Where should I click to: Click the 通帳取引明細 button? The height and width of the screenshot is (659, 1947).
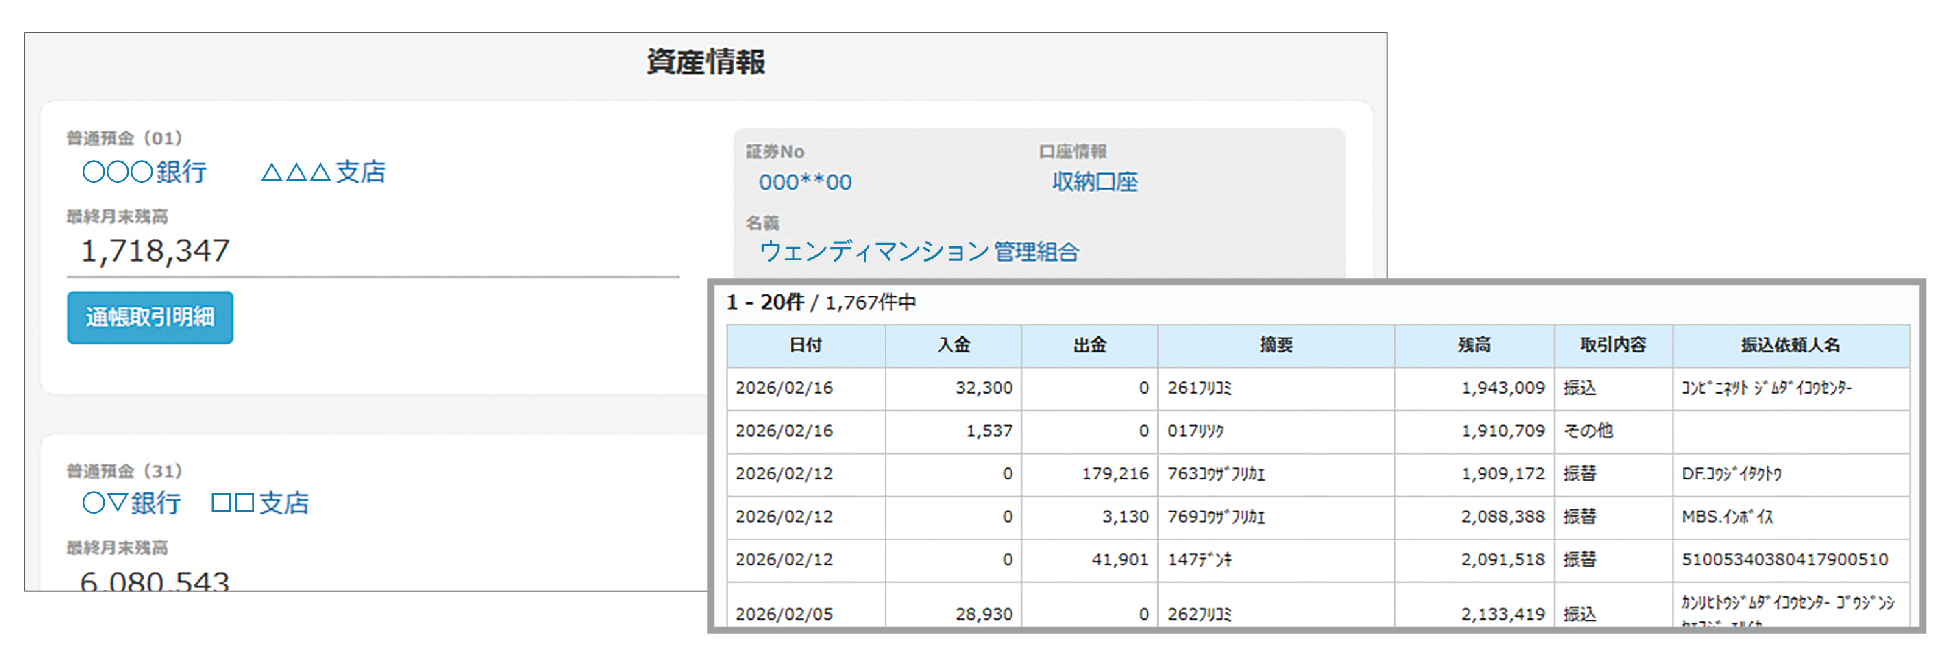point(150,317)
